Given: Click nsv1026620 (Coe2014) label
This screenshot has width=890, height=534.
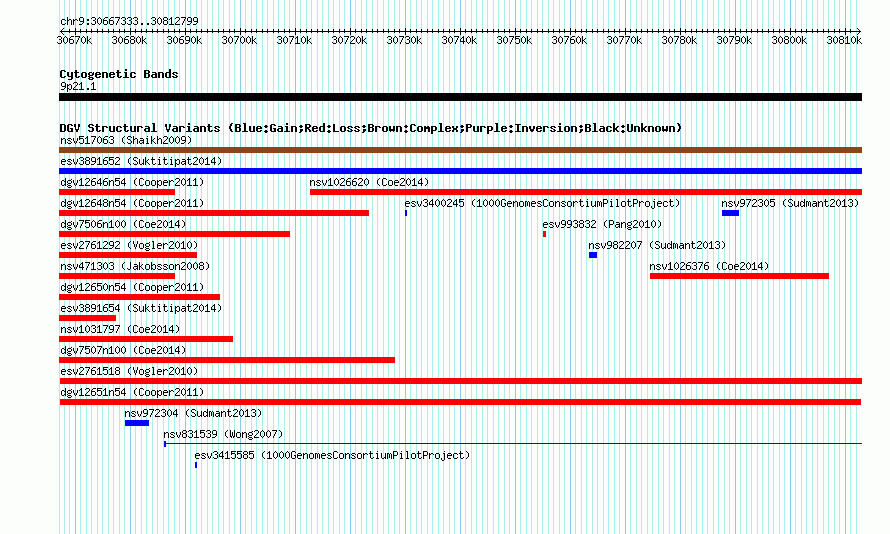Looking at the screenshot, I should click(x=369, y=182).
